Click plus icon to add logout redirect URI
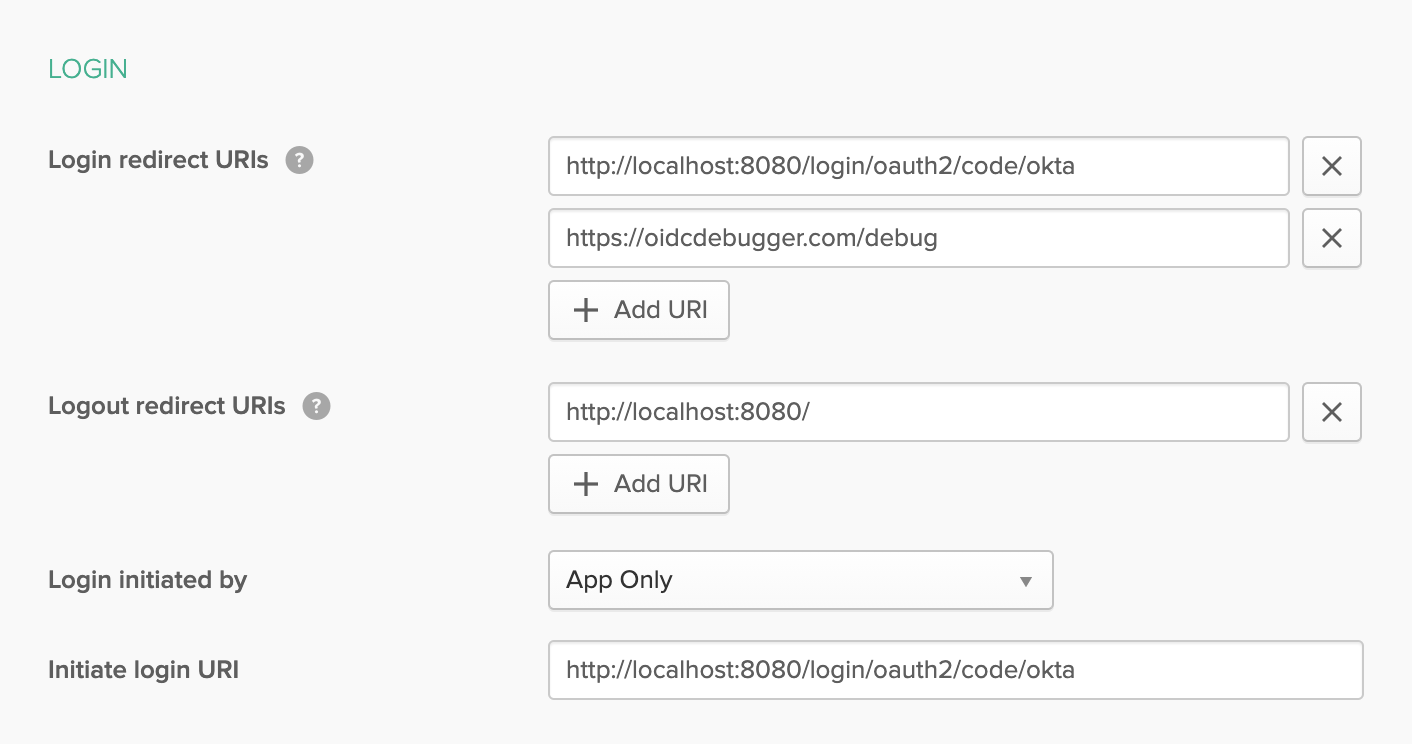 (x=585, y=484)
